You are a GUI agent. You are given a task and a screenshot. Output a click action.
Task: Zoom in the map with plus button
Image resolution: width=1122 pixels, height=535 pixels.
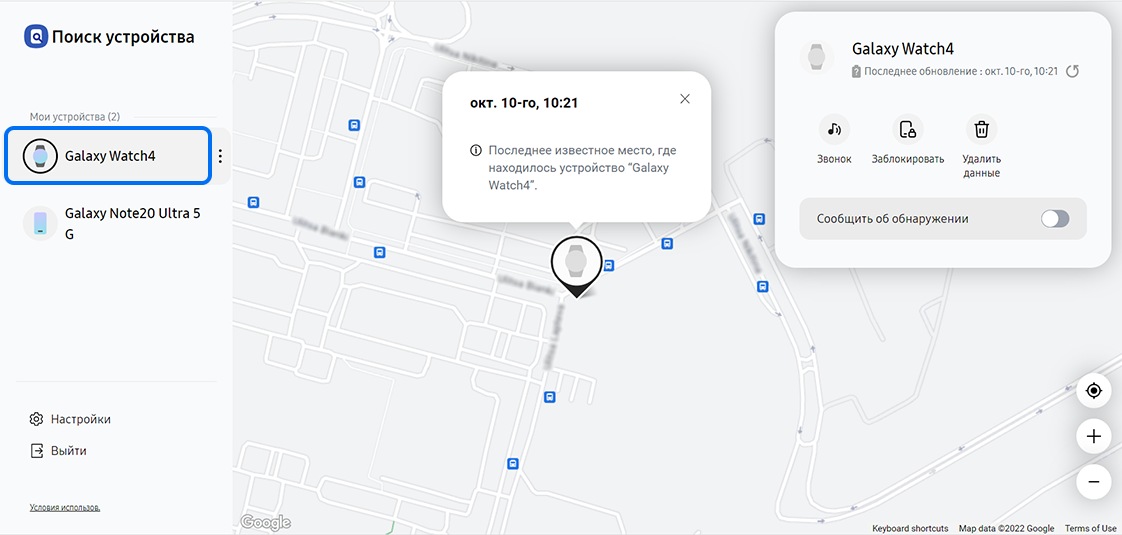[x=1093, y=436]
